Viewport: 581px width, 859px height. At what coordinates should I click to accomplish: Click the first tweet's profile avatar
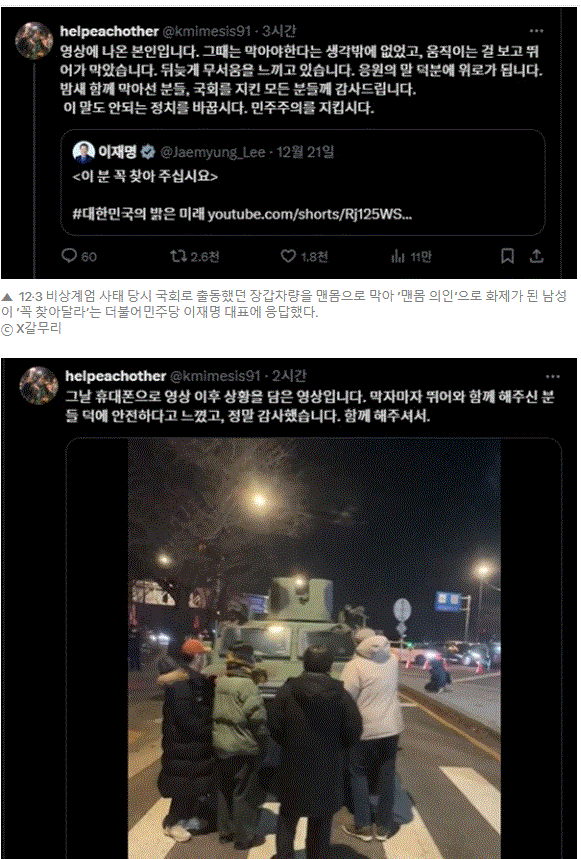33,41
